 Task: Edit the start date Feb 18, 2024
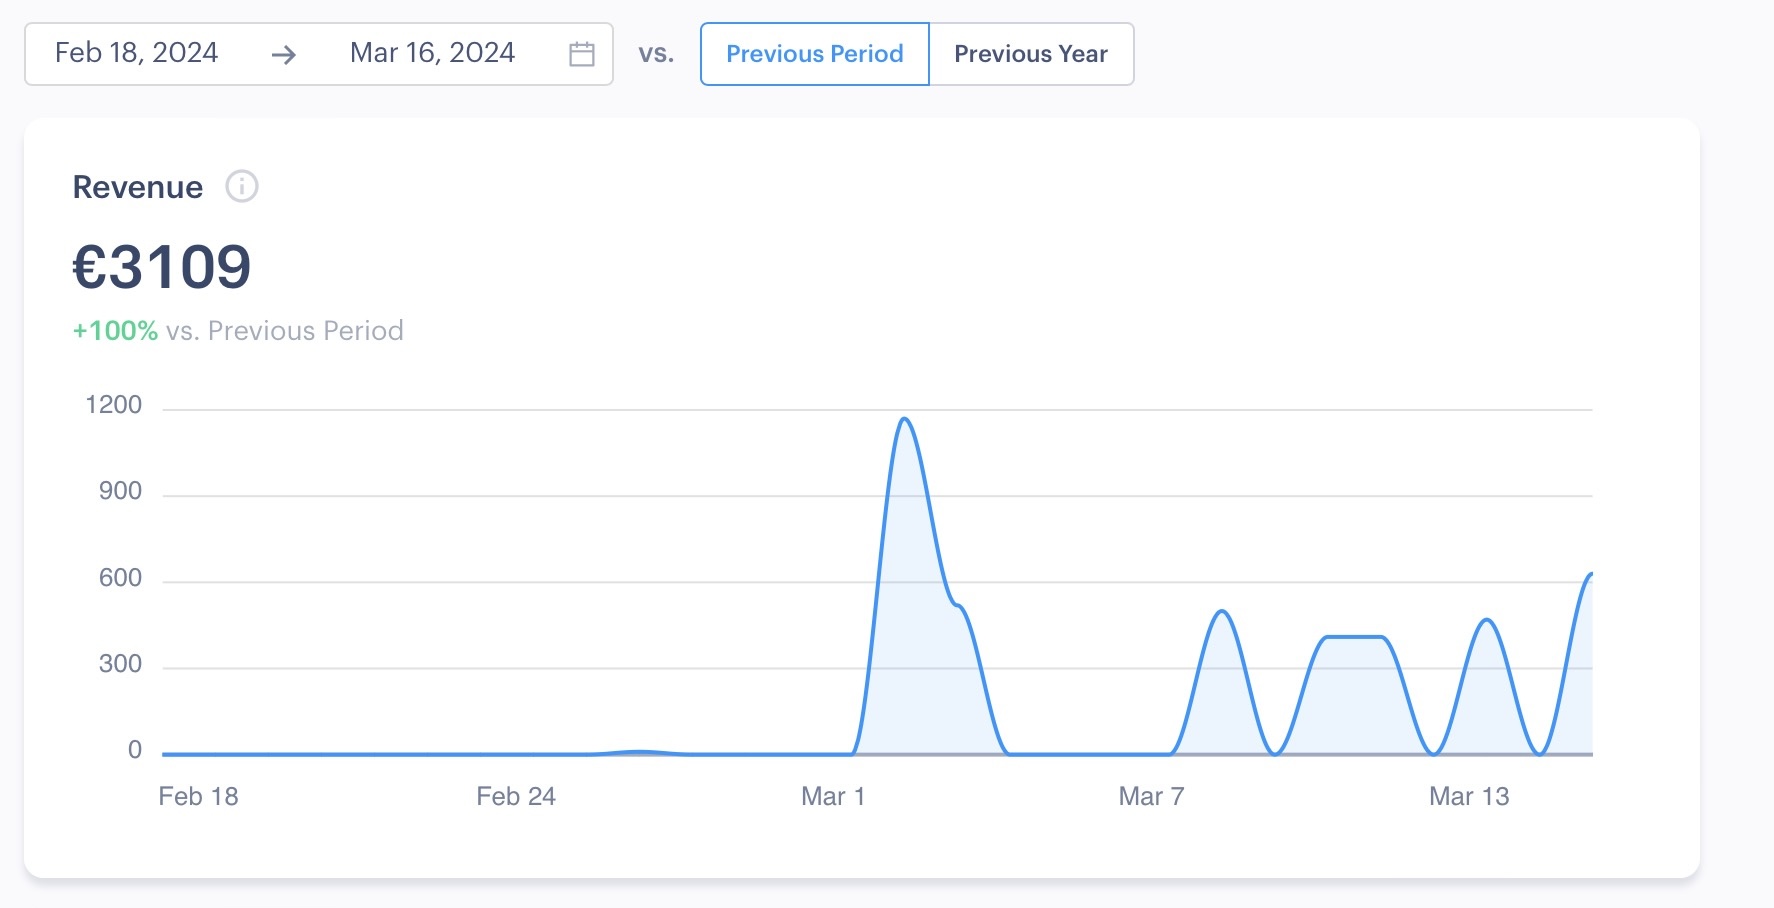pyautogui.click(x=137, y=53)
